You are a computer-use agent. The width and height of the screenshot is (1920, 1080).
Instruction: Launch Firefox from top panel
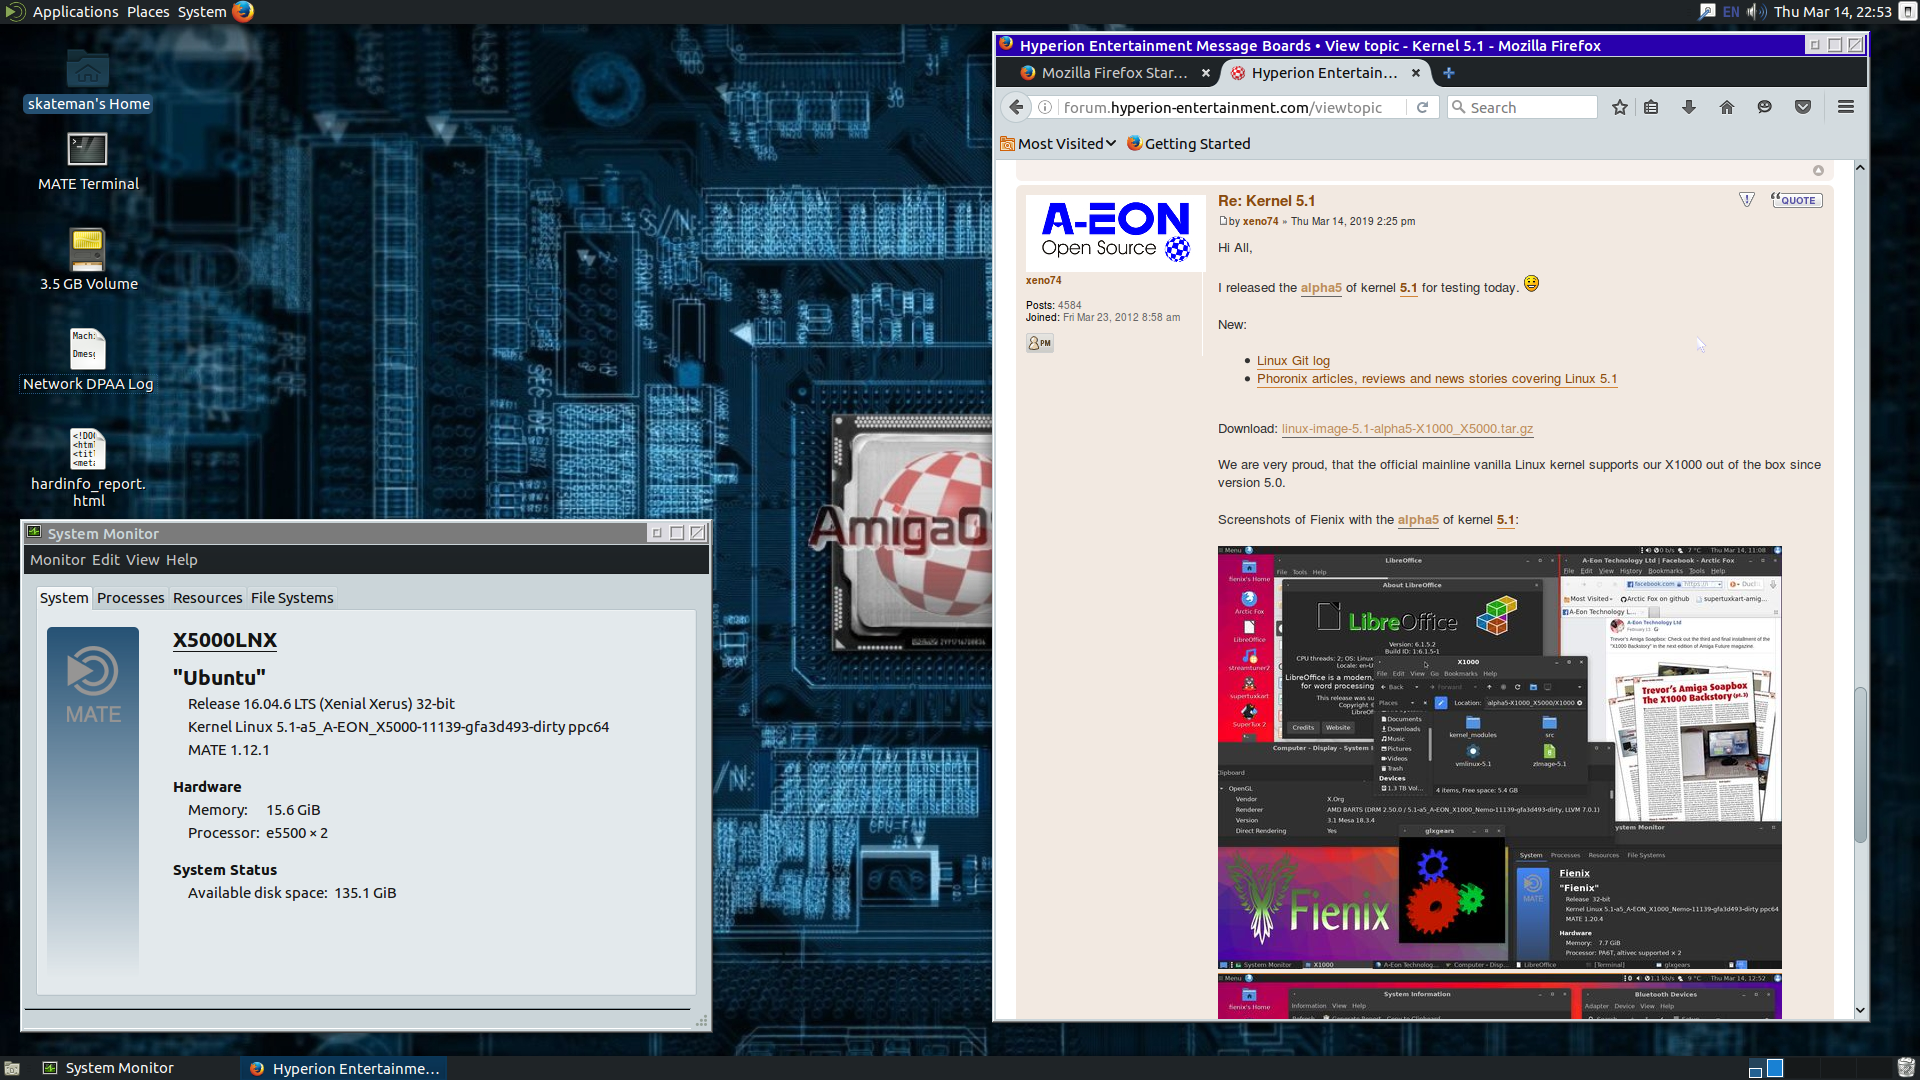(x=243, y=12)
